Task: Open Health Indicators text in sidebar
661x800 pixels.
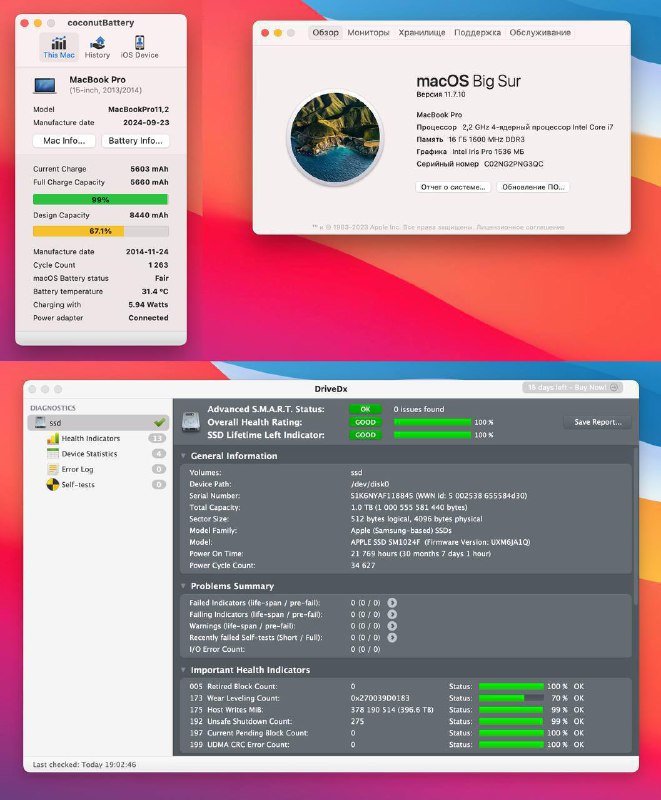Action: pos(91,438)
